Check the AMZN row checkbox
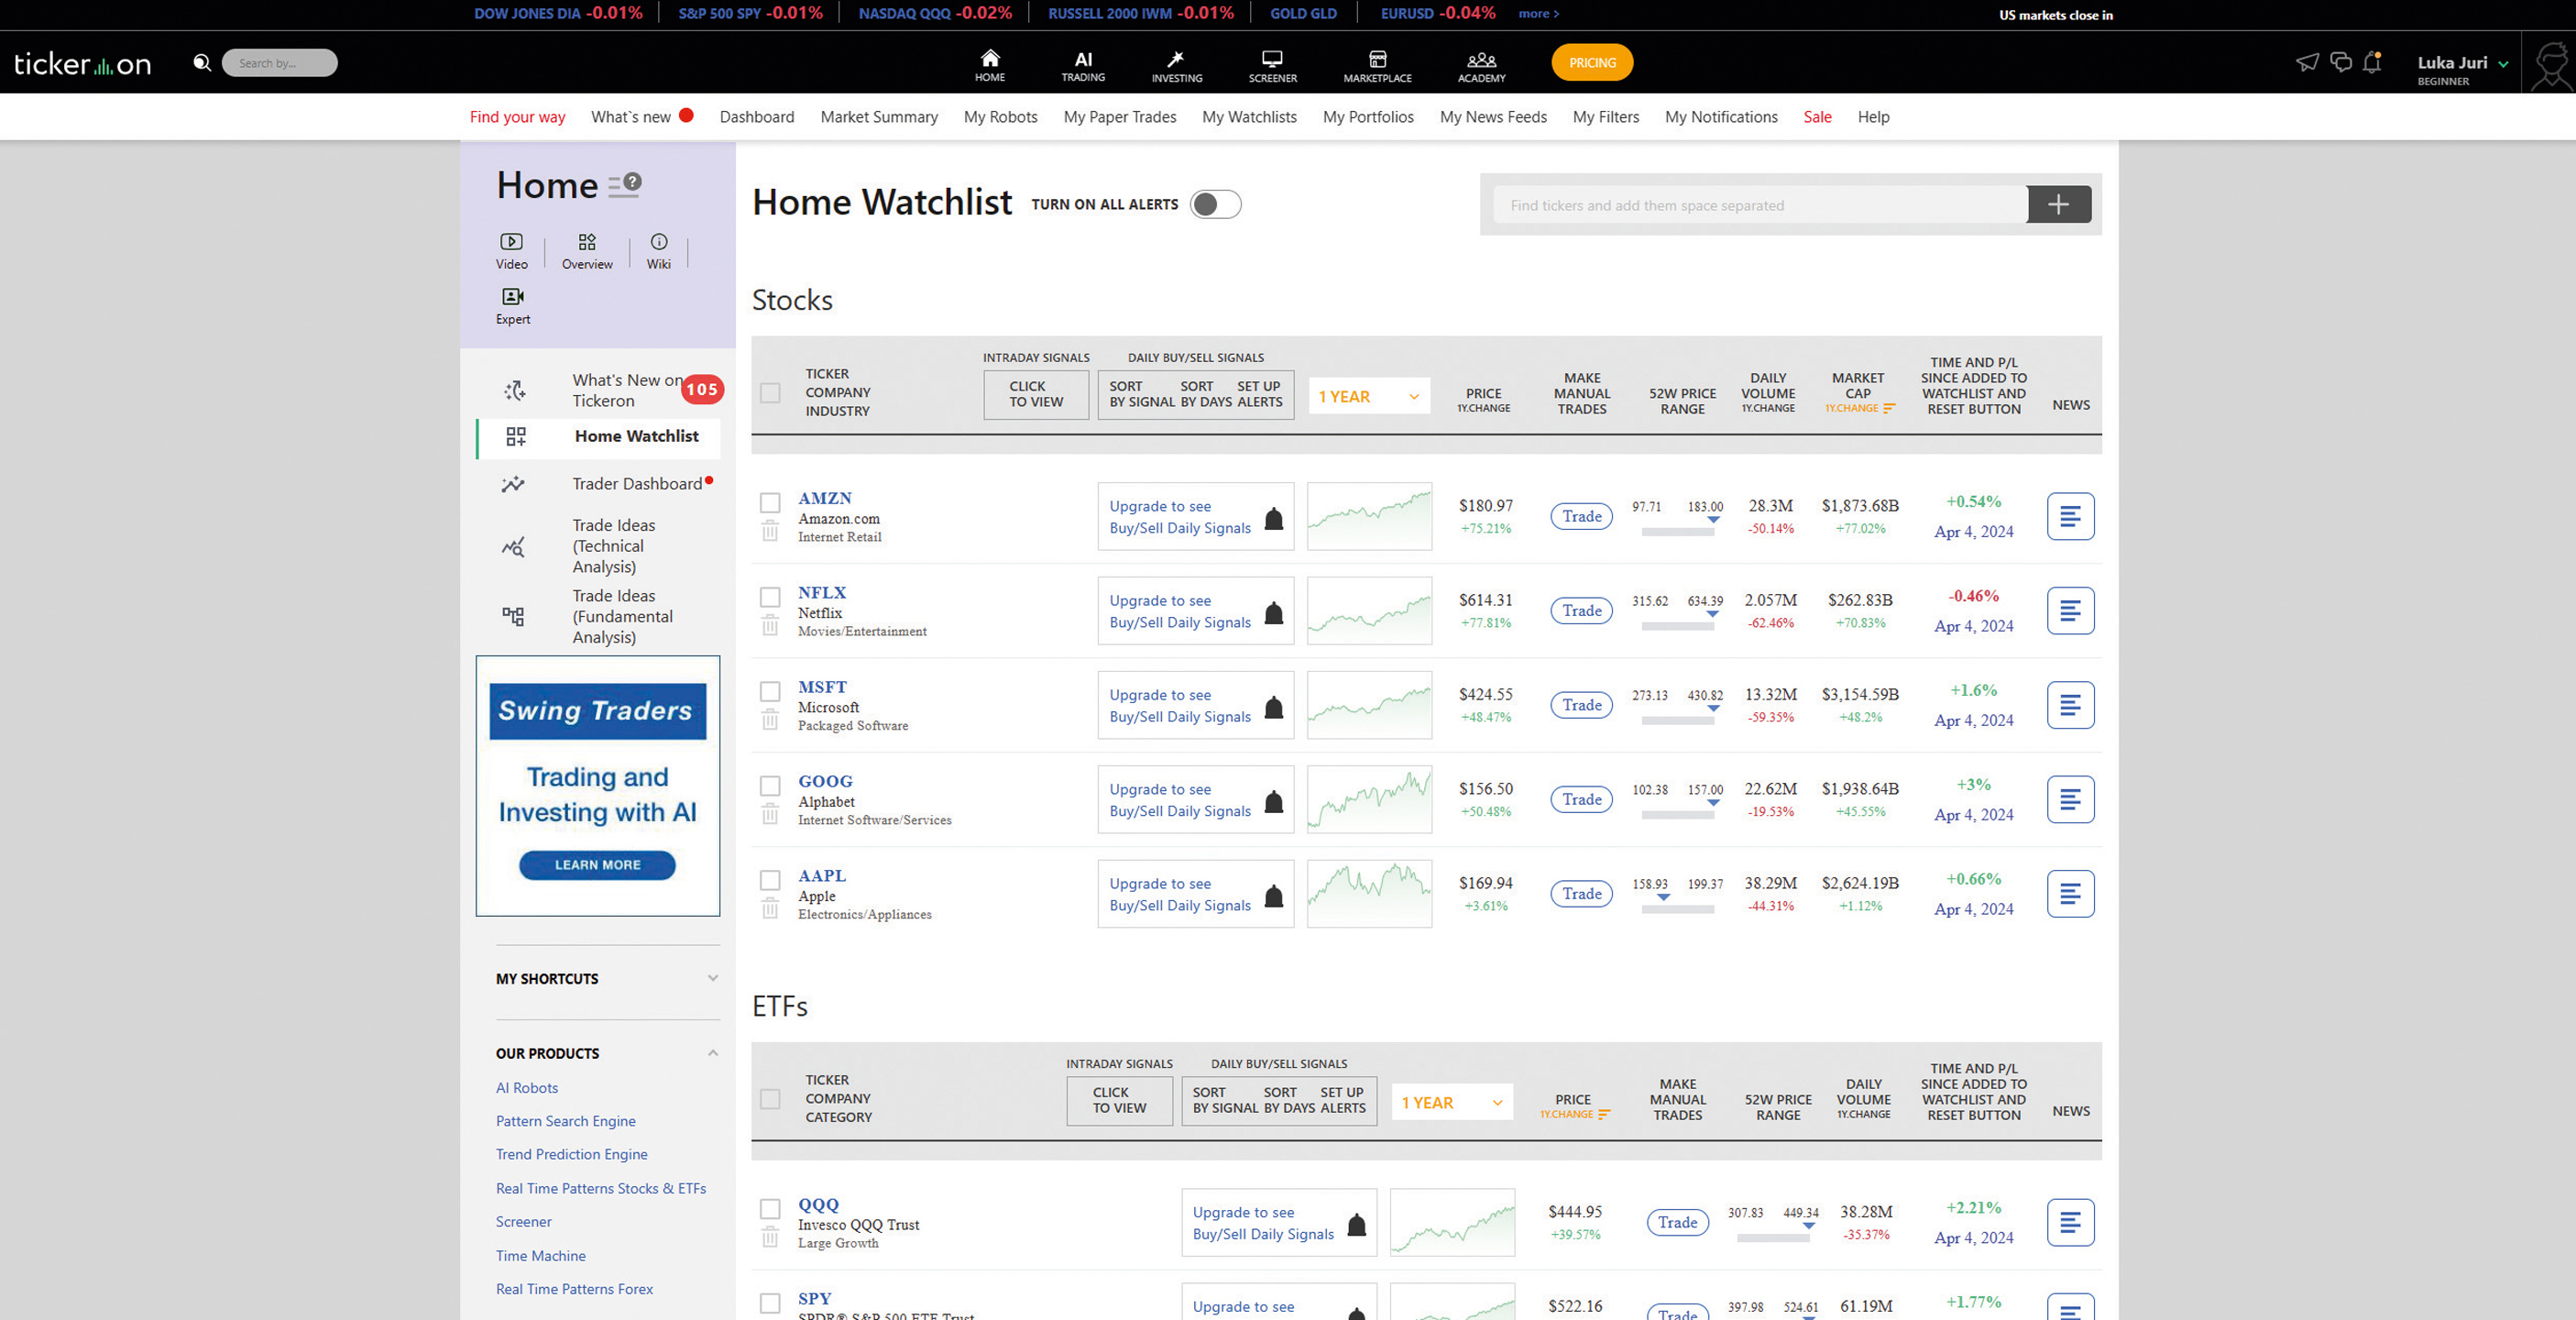The height and width of the screenshot is (1320, 2576). (769, 502)
